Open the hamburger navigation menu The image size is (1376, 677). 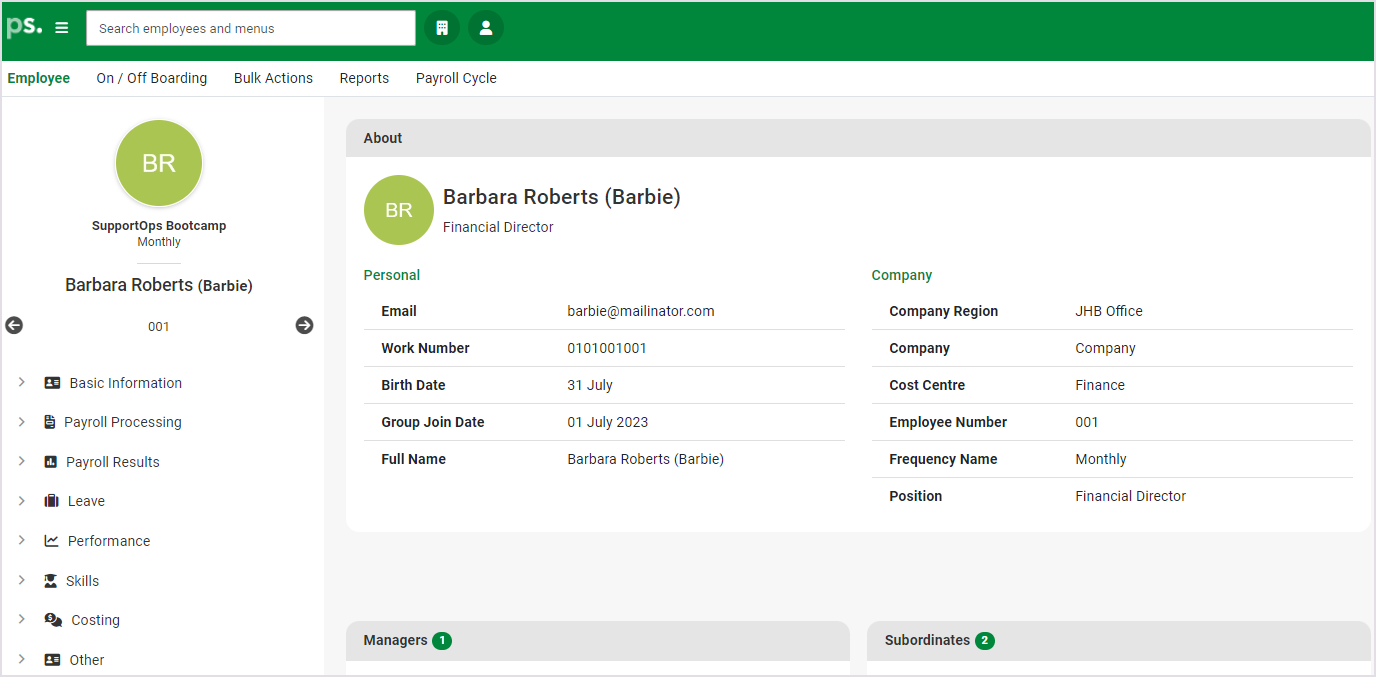[62, 28]
